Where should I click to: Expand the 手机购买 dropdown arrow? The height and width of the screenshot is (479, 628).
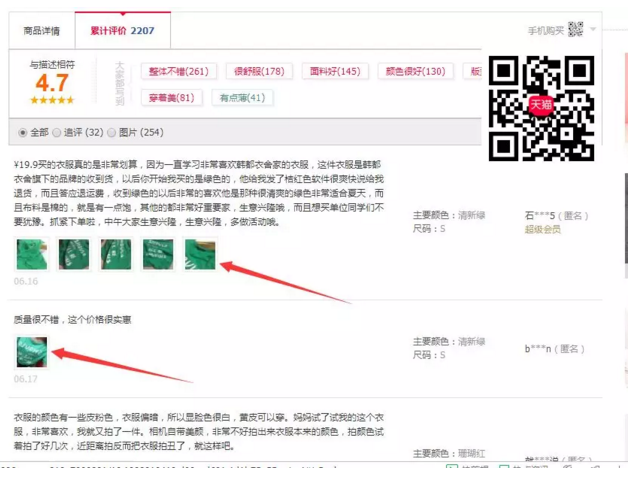point(593,29)
